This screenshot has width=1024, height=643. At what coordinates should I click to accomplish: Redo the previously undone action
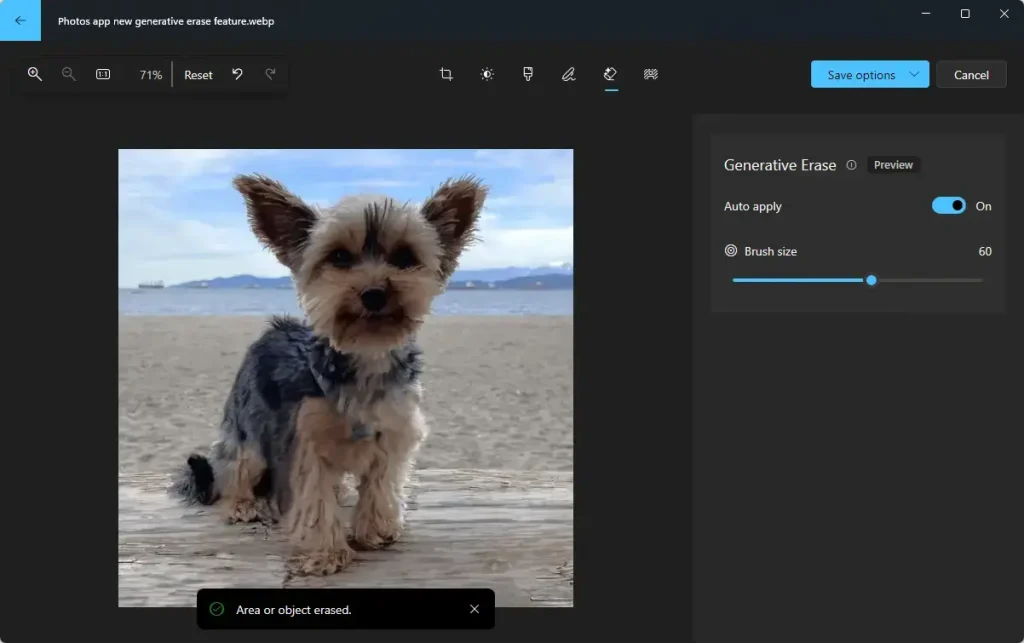coord(270,74)
